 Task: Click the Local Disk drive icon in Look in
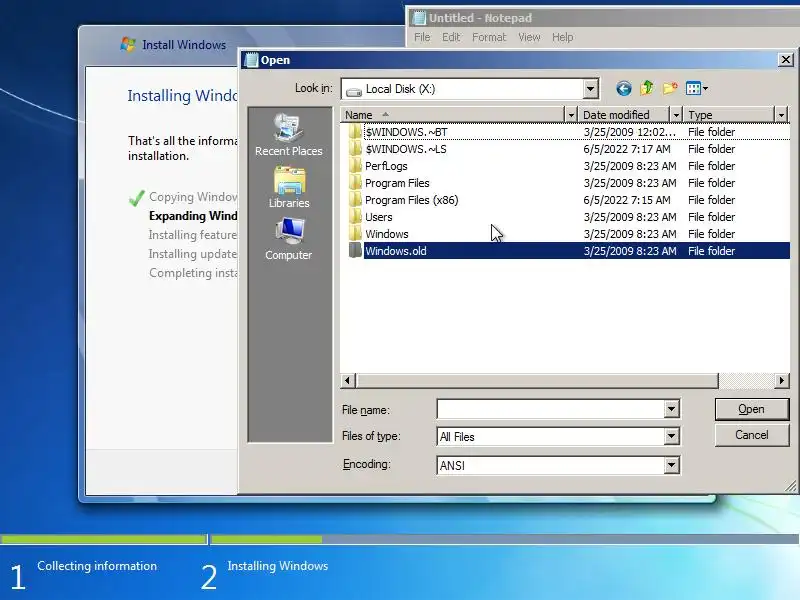[354, 91]
